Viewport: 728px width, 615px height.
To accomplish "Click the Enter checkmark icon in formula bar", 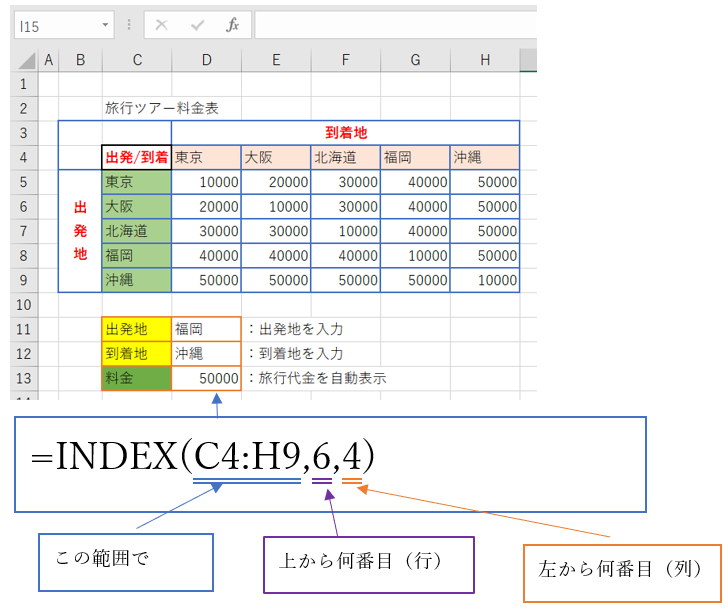I will point(197,25).
